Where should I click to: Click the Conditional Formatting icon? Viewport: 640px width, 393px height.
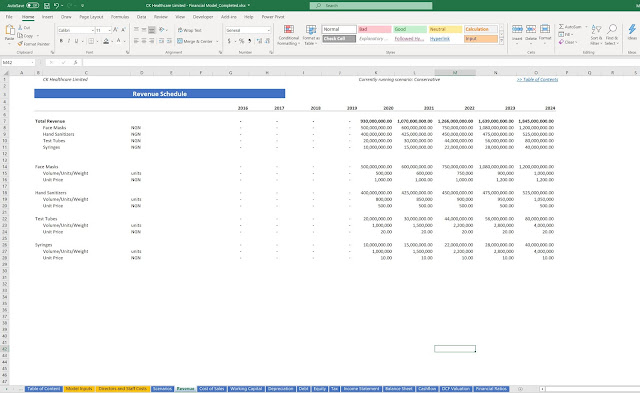[x=289, y=29]
